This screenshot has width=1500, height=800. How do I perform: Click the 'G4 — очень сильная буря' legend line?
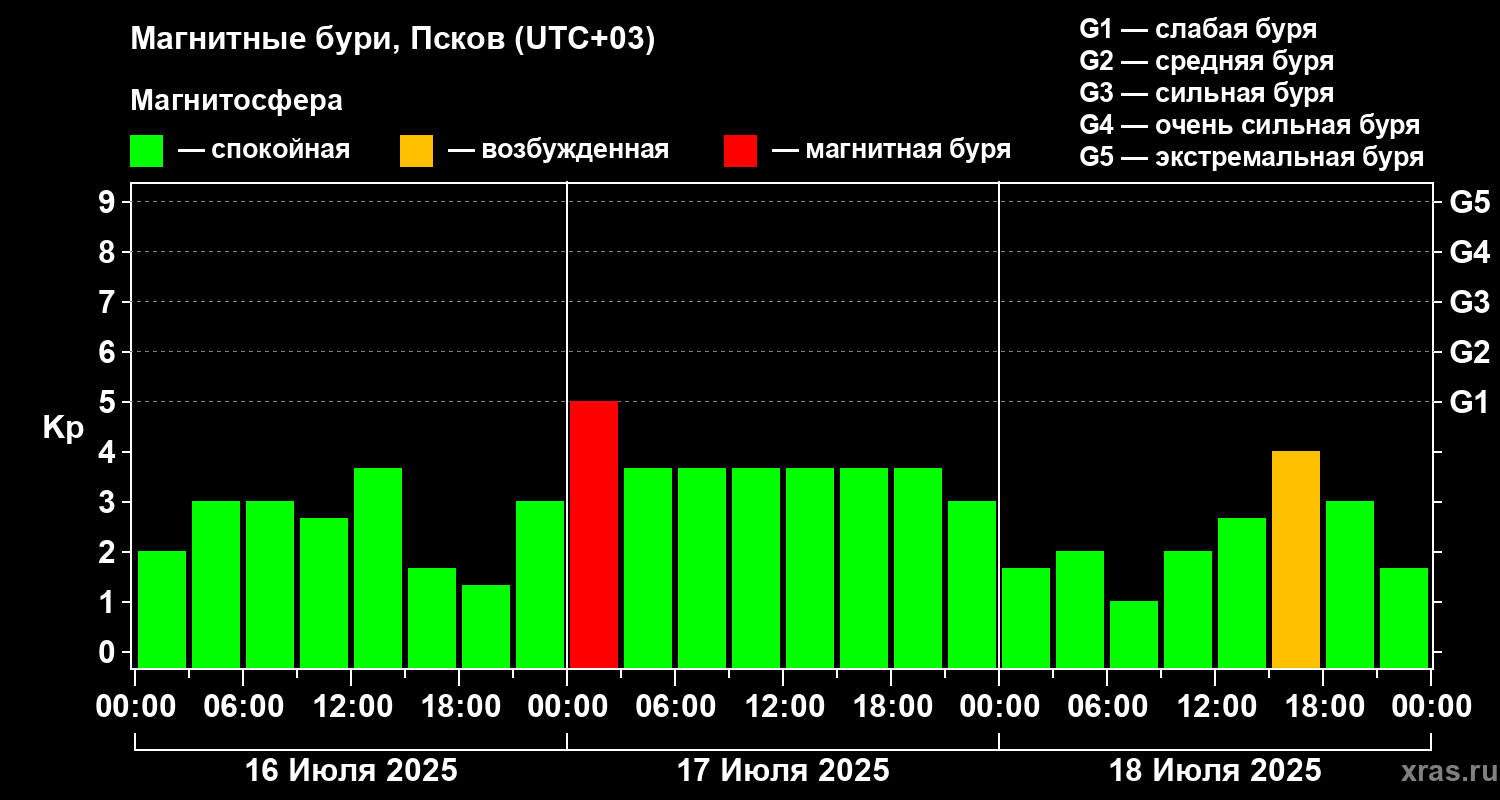1250,125
